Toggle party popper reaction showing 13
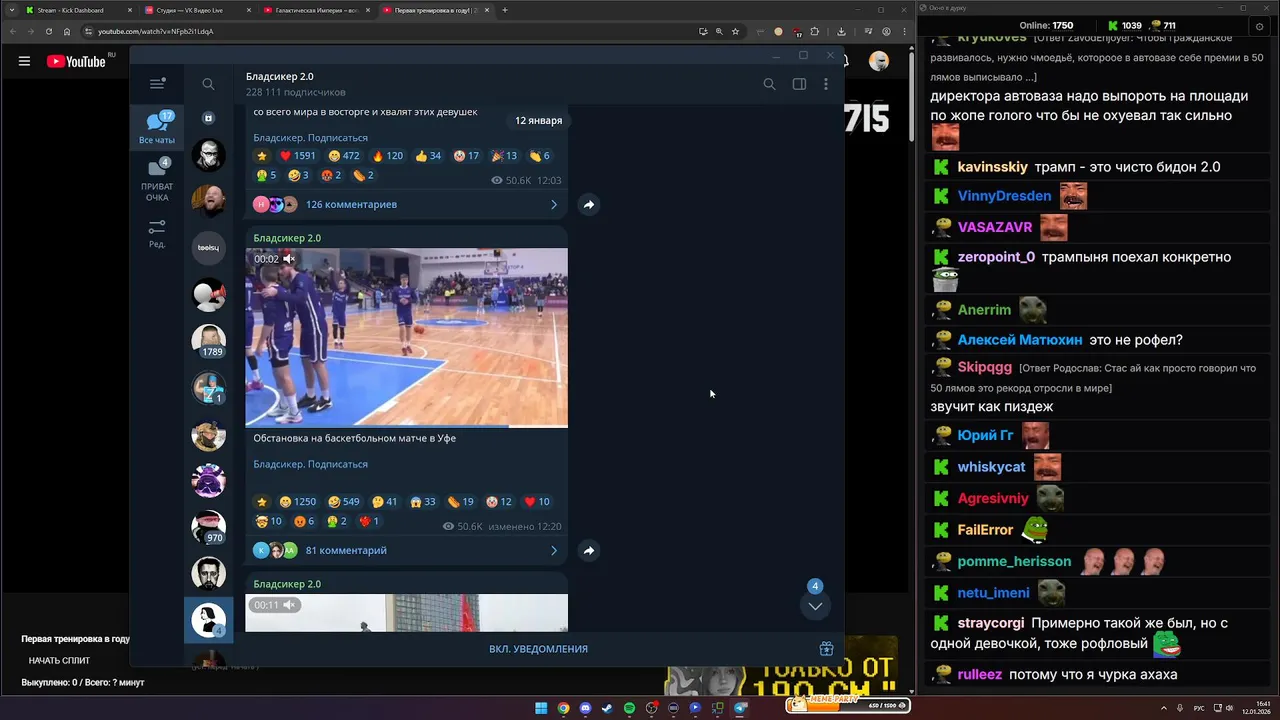This screenshot has width=1280, height=720. (504, 156)
